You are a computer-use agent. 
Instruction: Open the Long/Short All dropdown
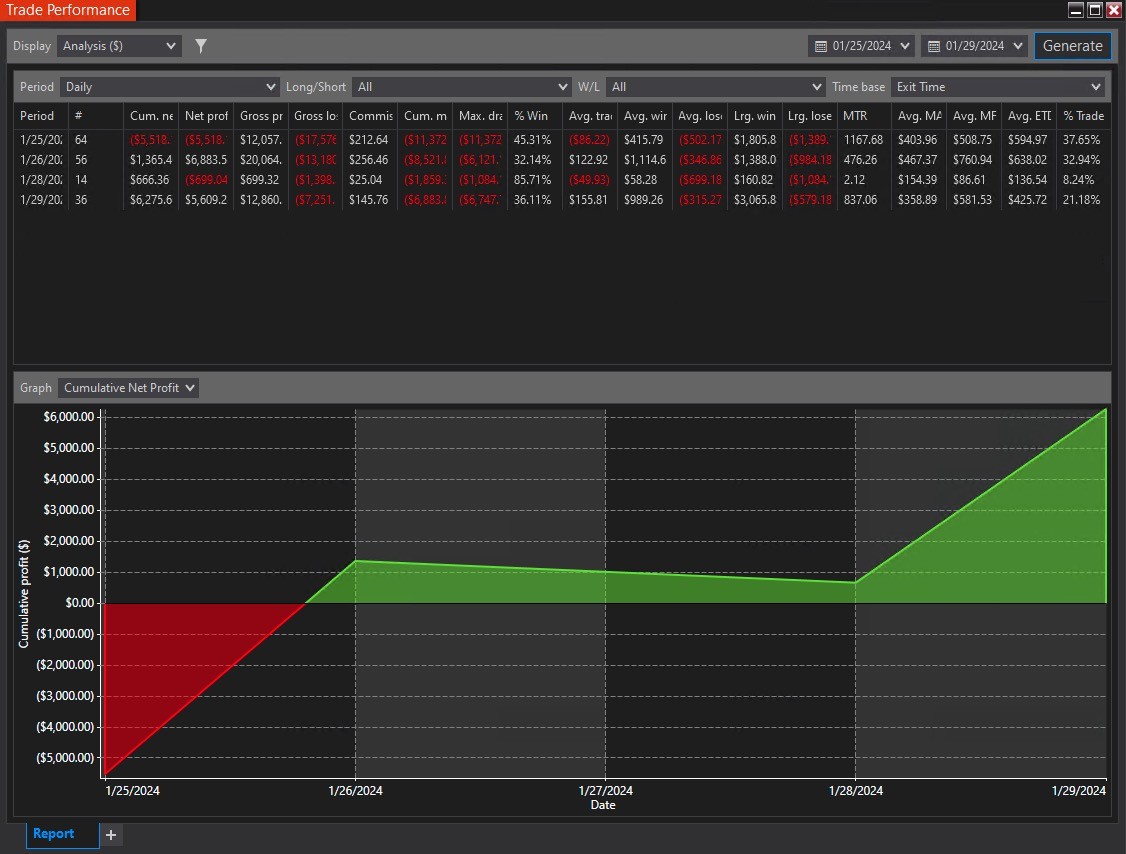point(462,87)
